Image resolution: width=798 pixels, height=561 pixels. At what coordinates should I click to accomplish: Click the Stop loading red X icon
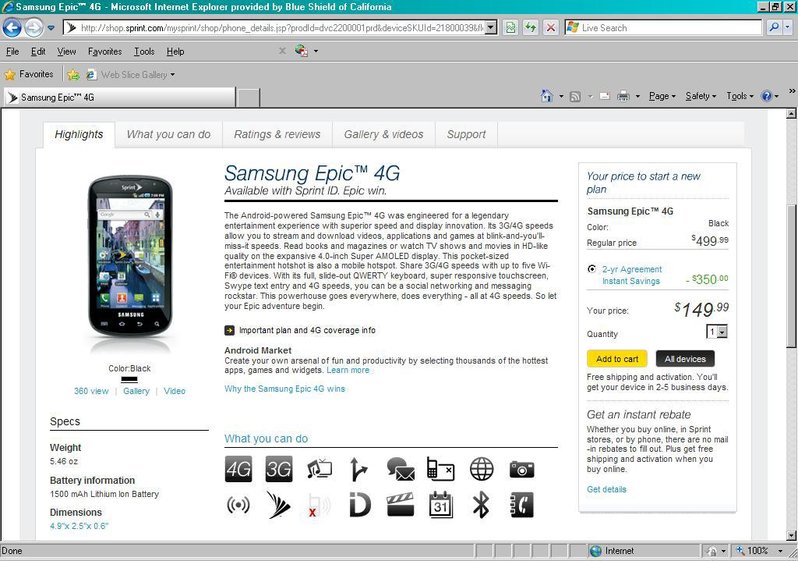(x=551, y=27)
